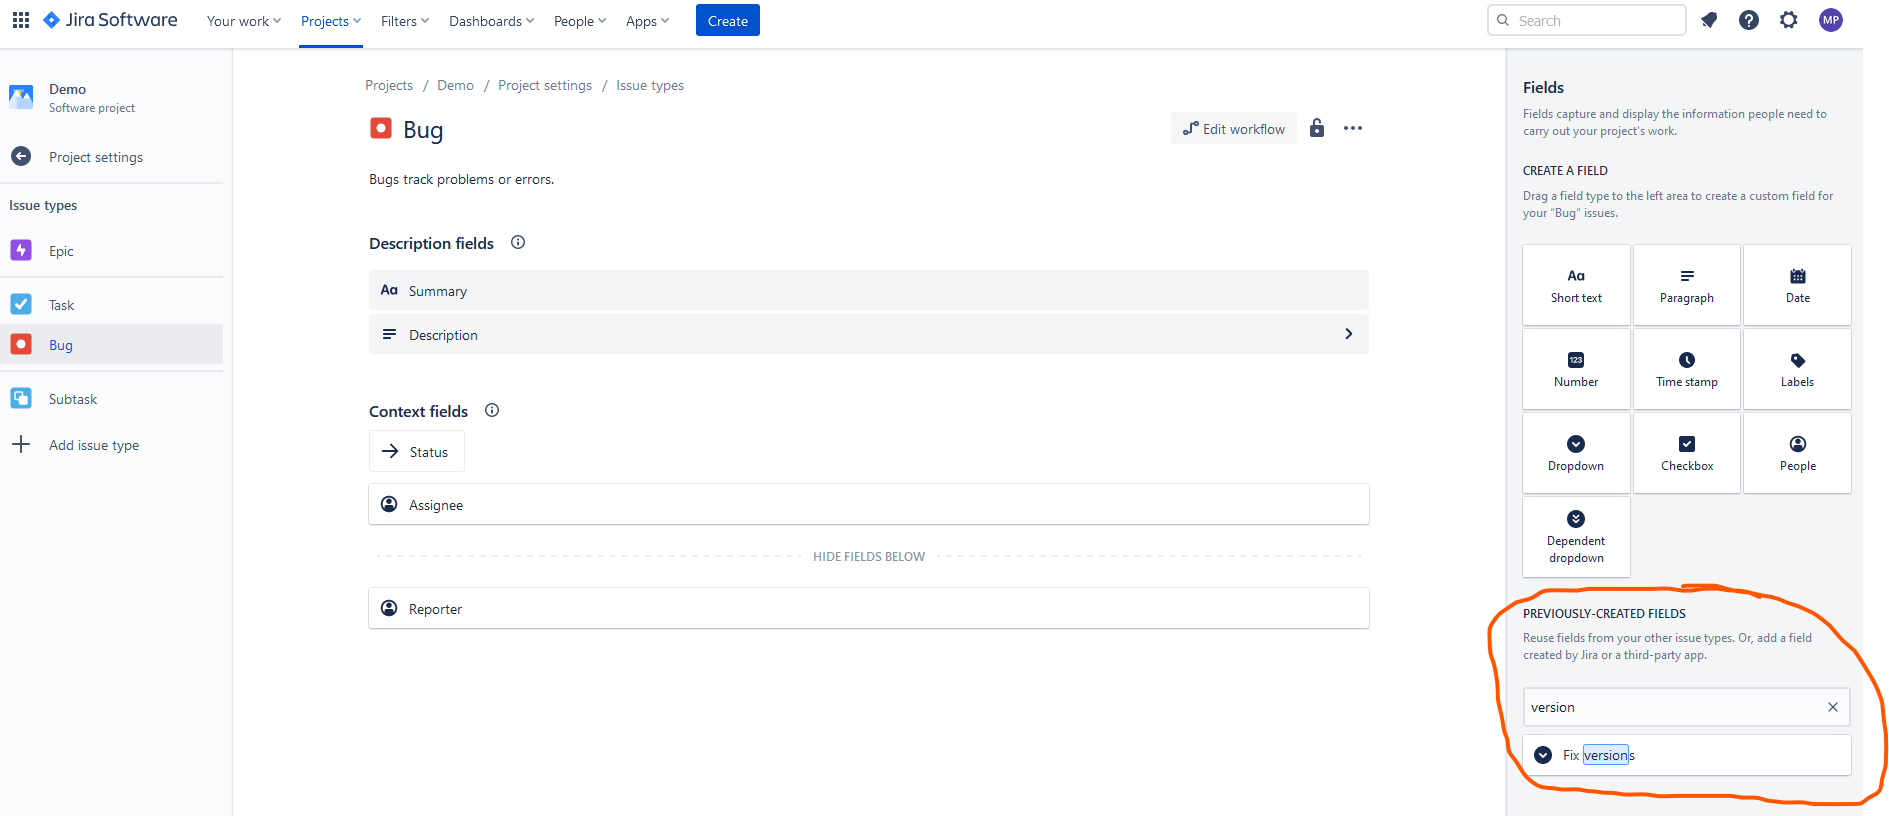The width and height of the screenshot is (1889, 816).
Task: Open notifications icon in top bar
Action: [x=1709, y=20]
